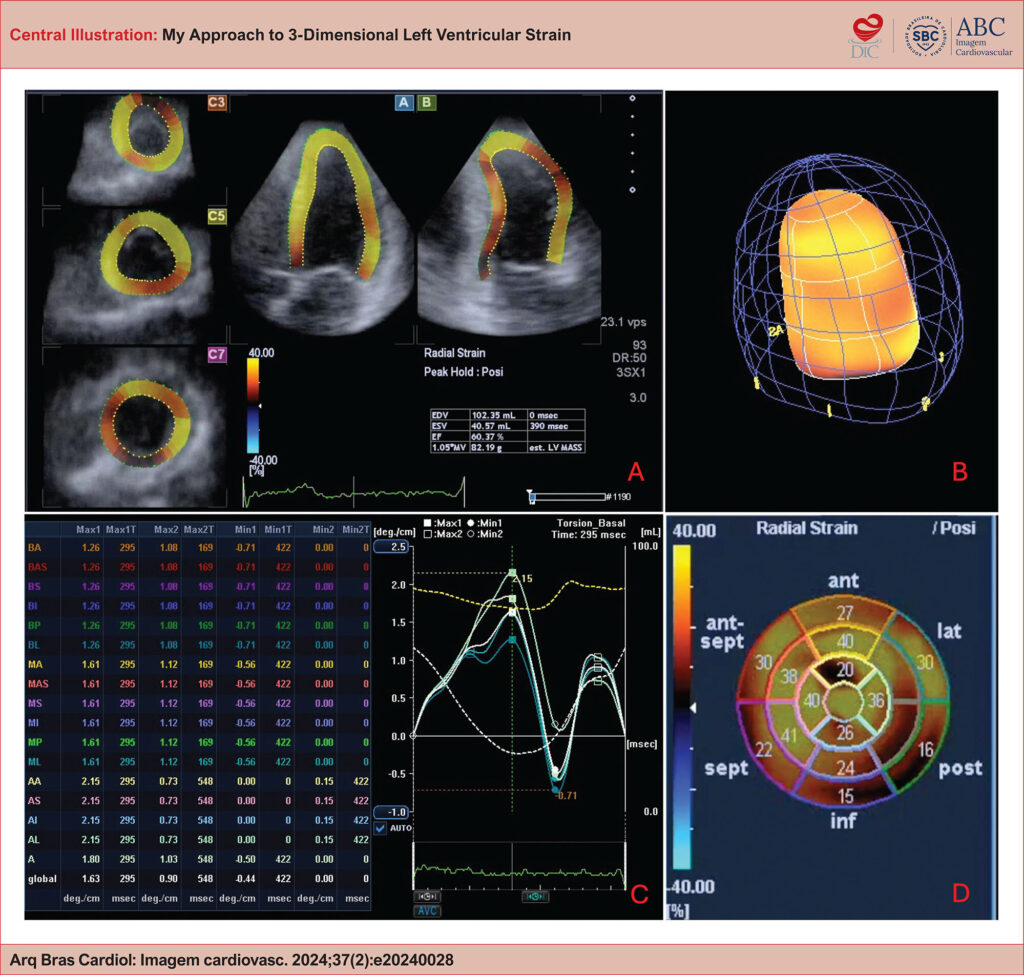Image resolution: width=1024 pixels, height=975 pixels.
Task: Select the BP row label
Action: click(34, 626)
